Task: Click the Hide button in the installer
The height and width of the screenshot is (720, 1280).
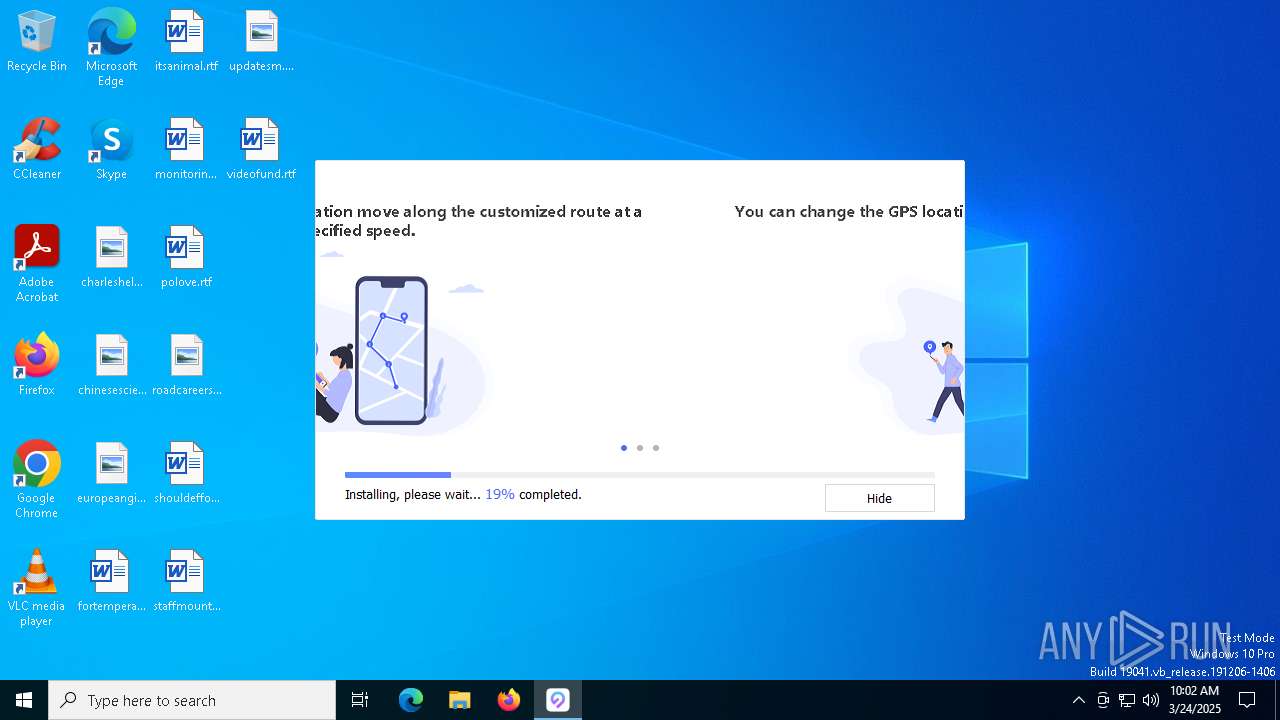Action: 879,498
